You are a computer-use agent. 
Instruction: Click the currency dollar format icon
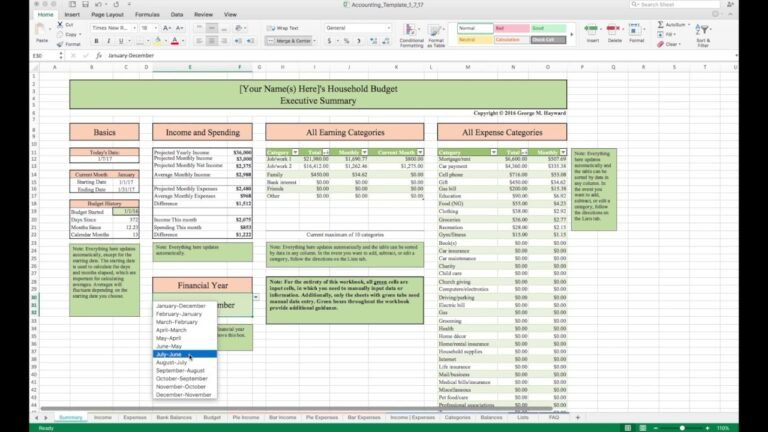point(329,41)
